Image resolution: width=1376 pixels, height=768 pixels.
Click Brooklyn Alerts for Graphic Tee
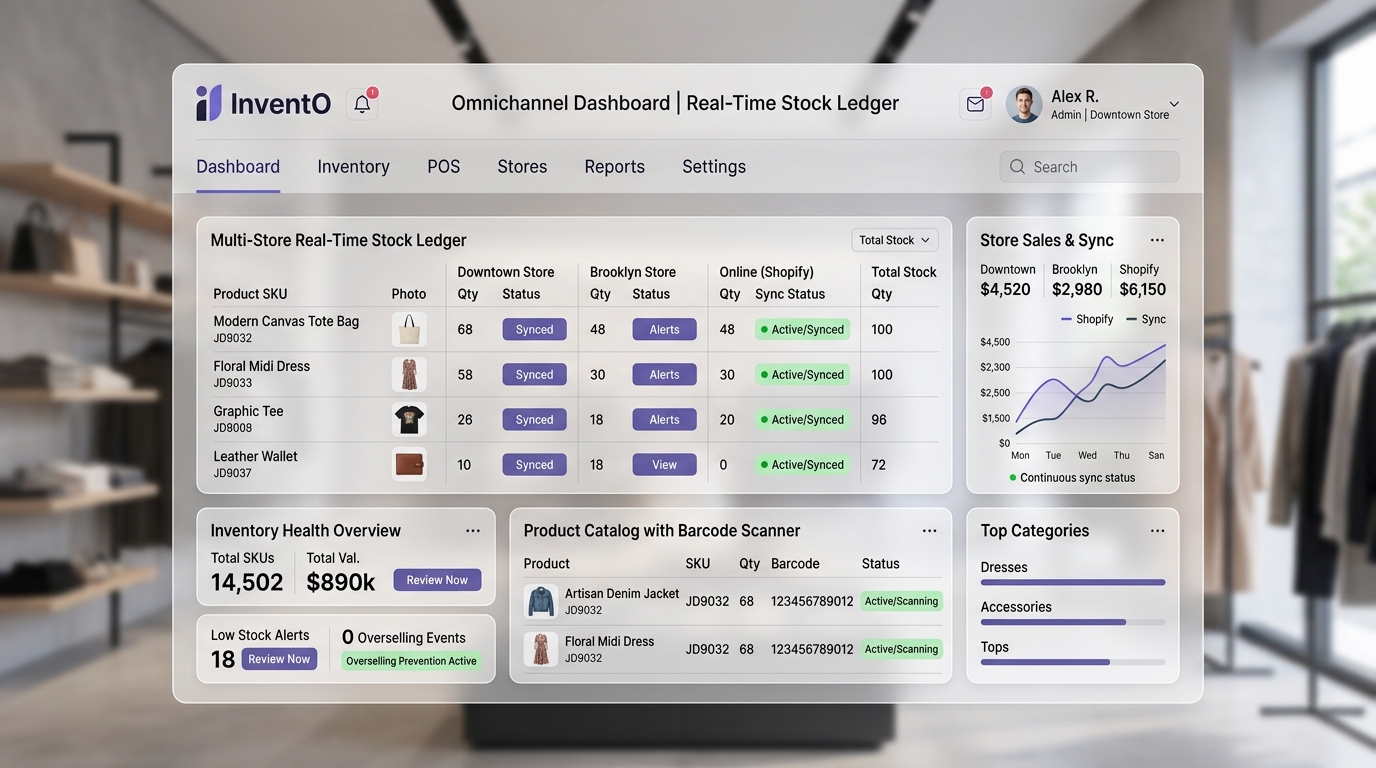tap(664, 419)
